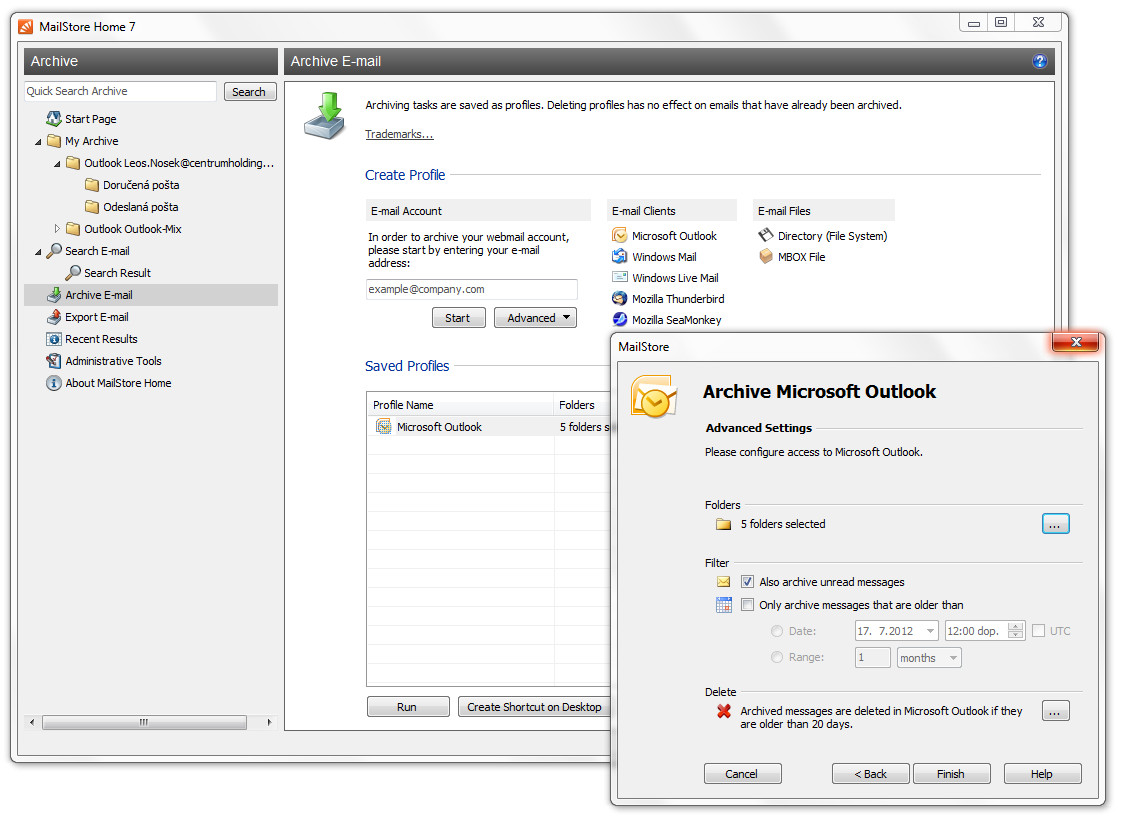The height and width of the screenshot is (817, 1121).
Task: Uncheck Also archive unread messages
Action: tap(747, 582)
